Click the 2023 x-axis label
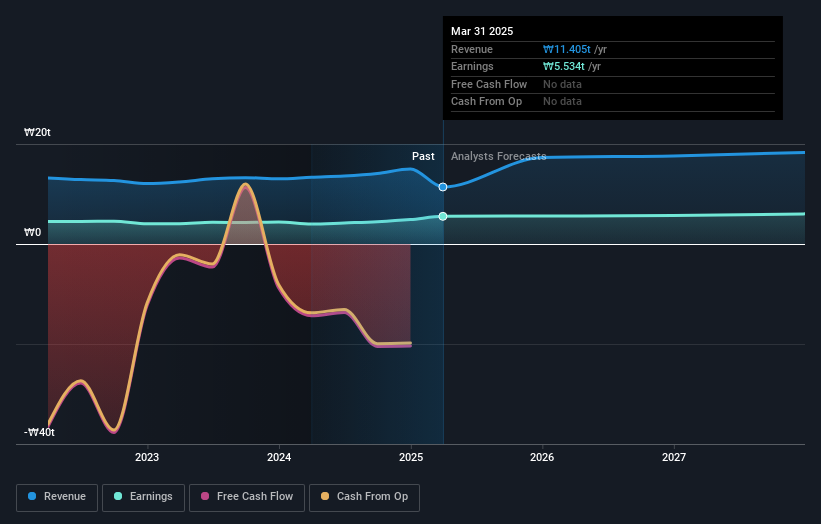This screenshot has height=524, width=821. [147, 458]
